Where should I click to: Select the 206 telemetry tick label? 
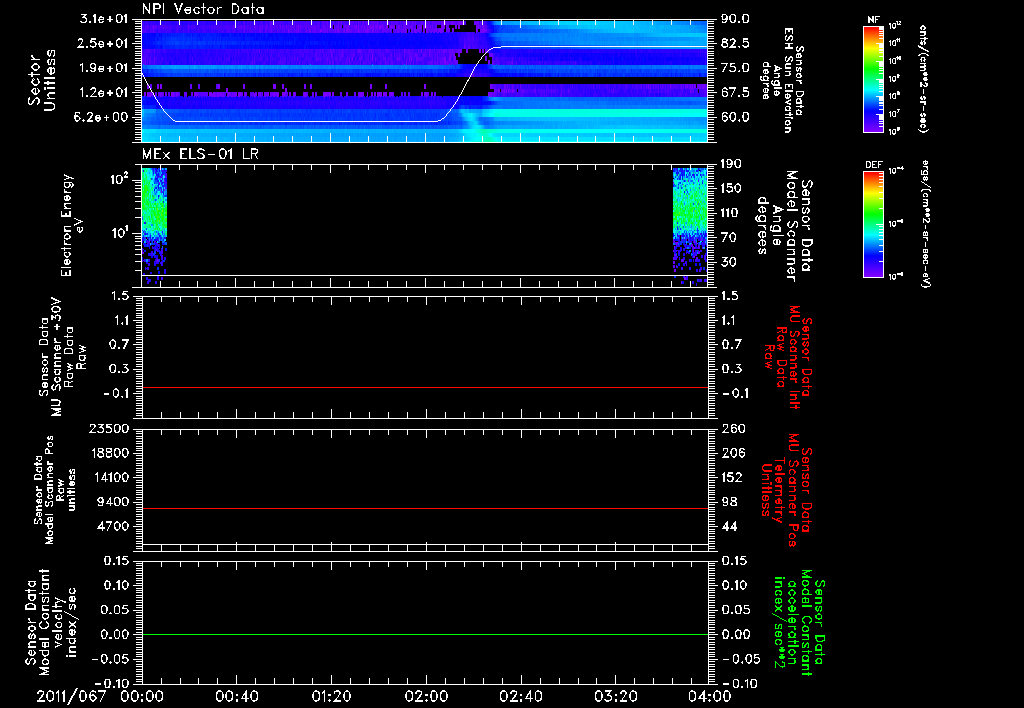(731, 453)
